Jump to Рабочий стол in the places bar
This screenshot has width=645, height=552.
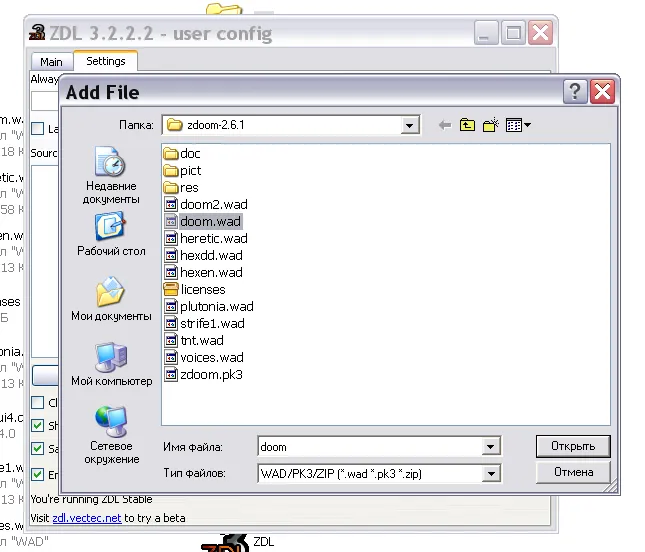111,235
